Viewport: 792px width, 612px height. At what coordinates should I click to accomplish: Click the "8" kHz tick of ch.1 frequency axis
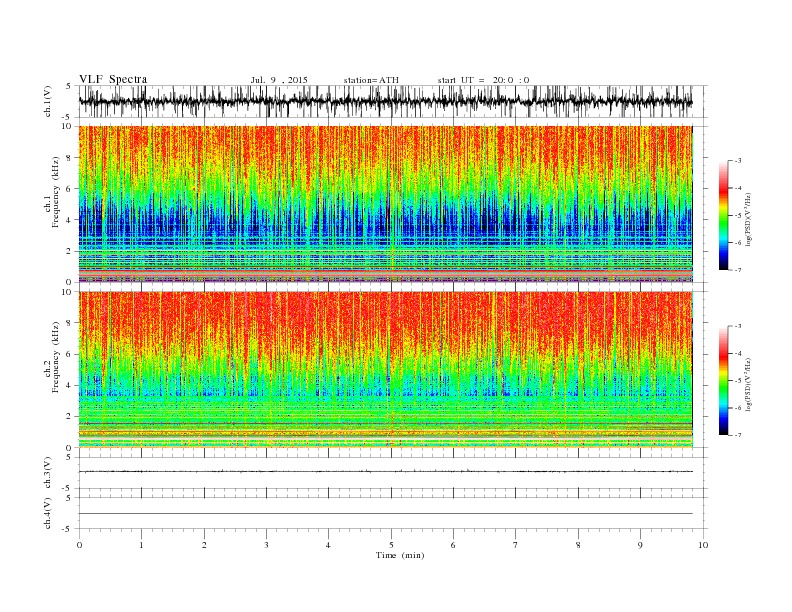click(69, 158)
